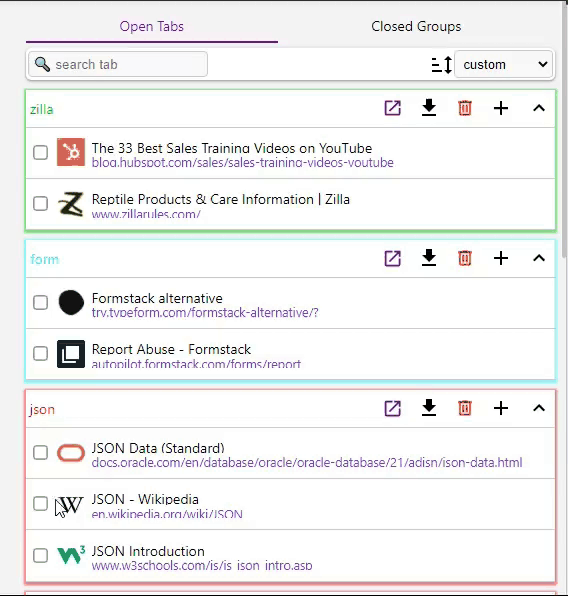
Task: Add a tab to the json group
Action: (x=501, y=409)
